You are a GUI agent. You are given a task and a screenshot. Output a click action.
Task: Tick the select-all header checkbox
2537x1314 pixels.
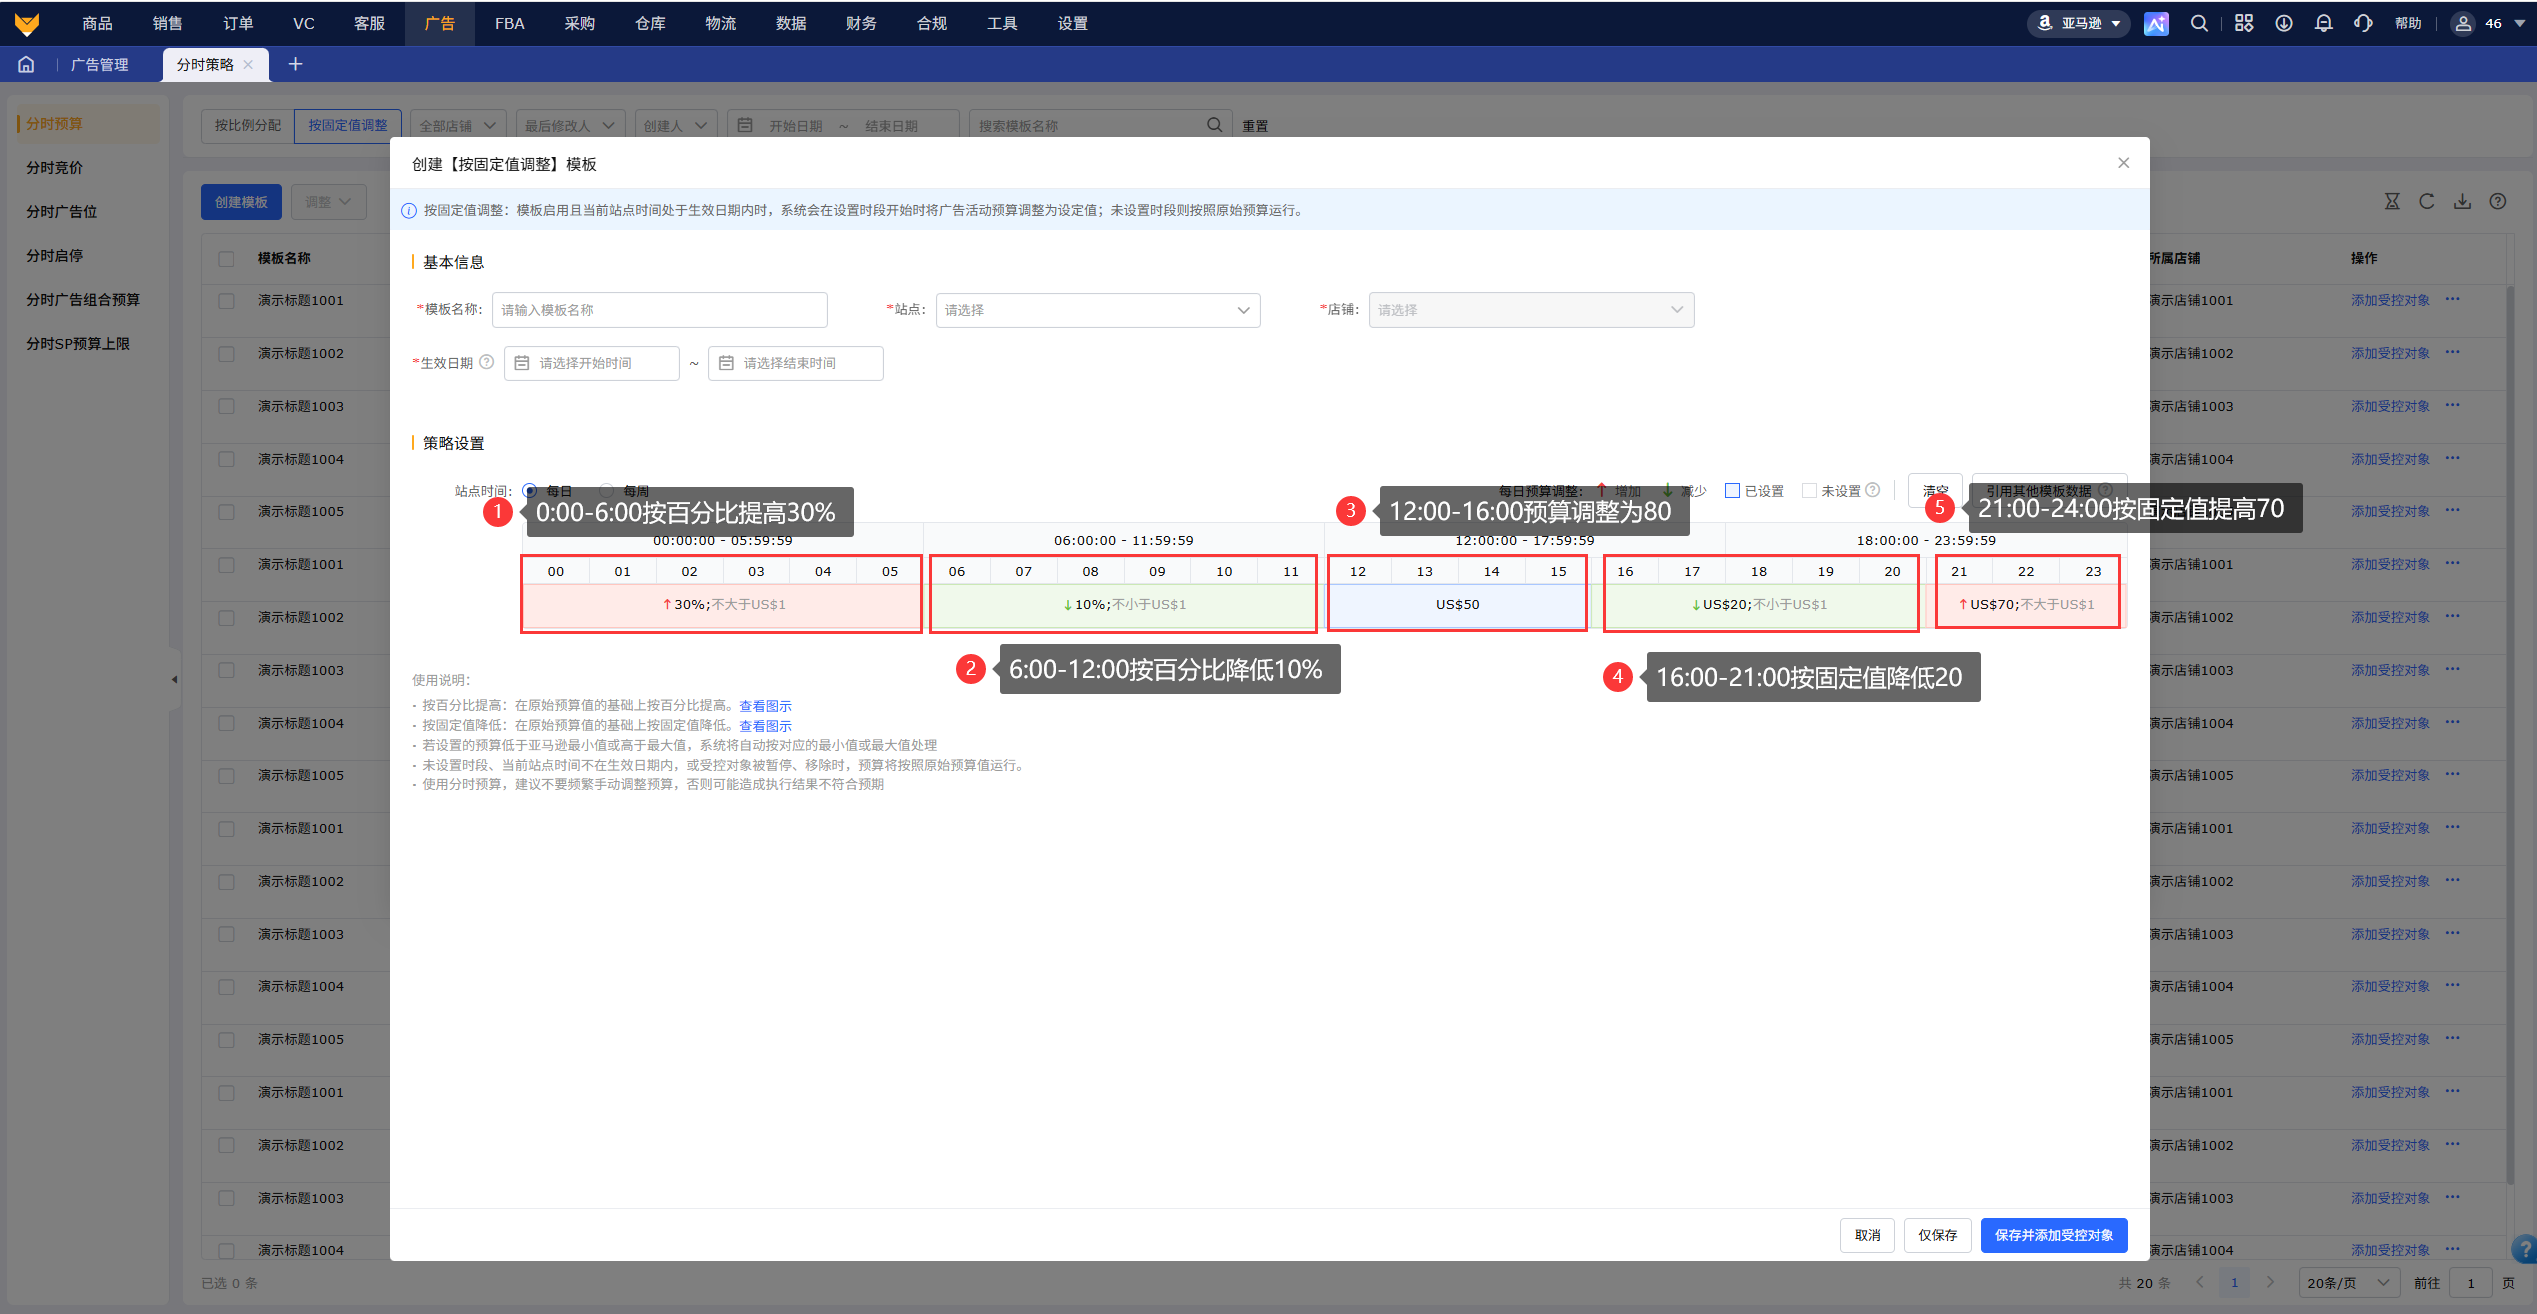226,258
